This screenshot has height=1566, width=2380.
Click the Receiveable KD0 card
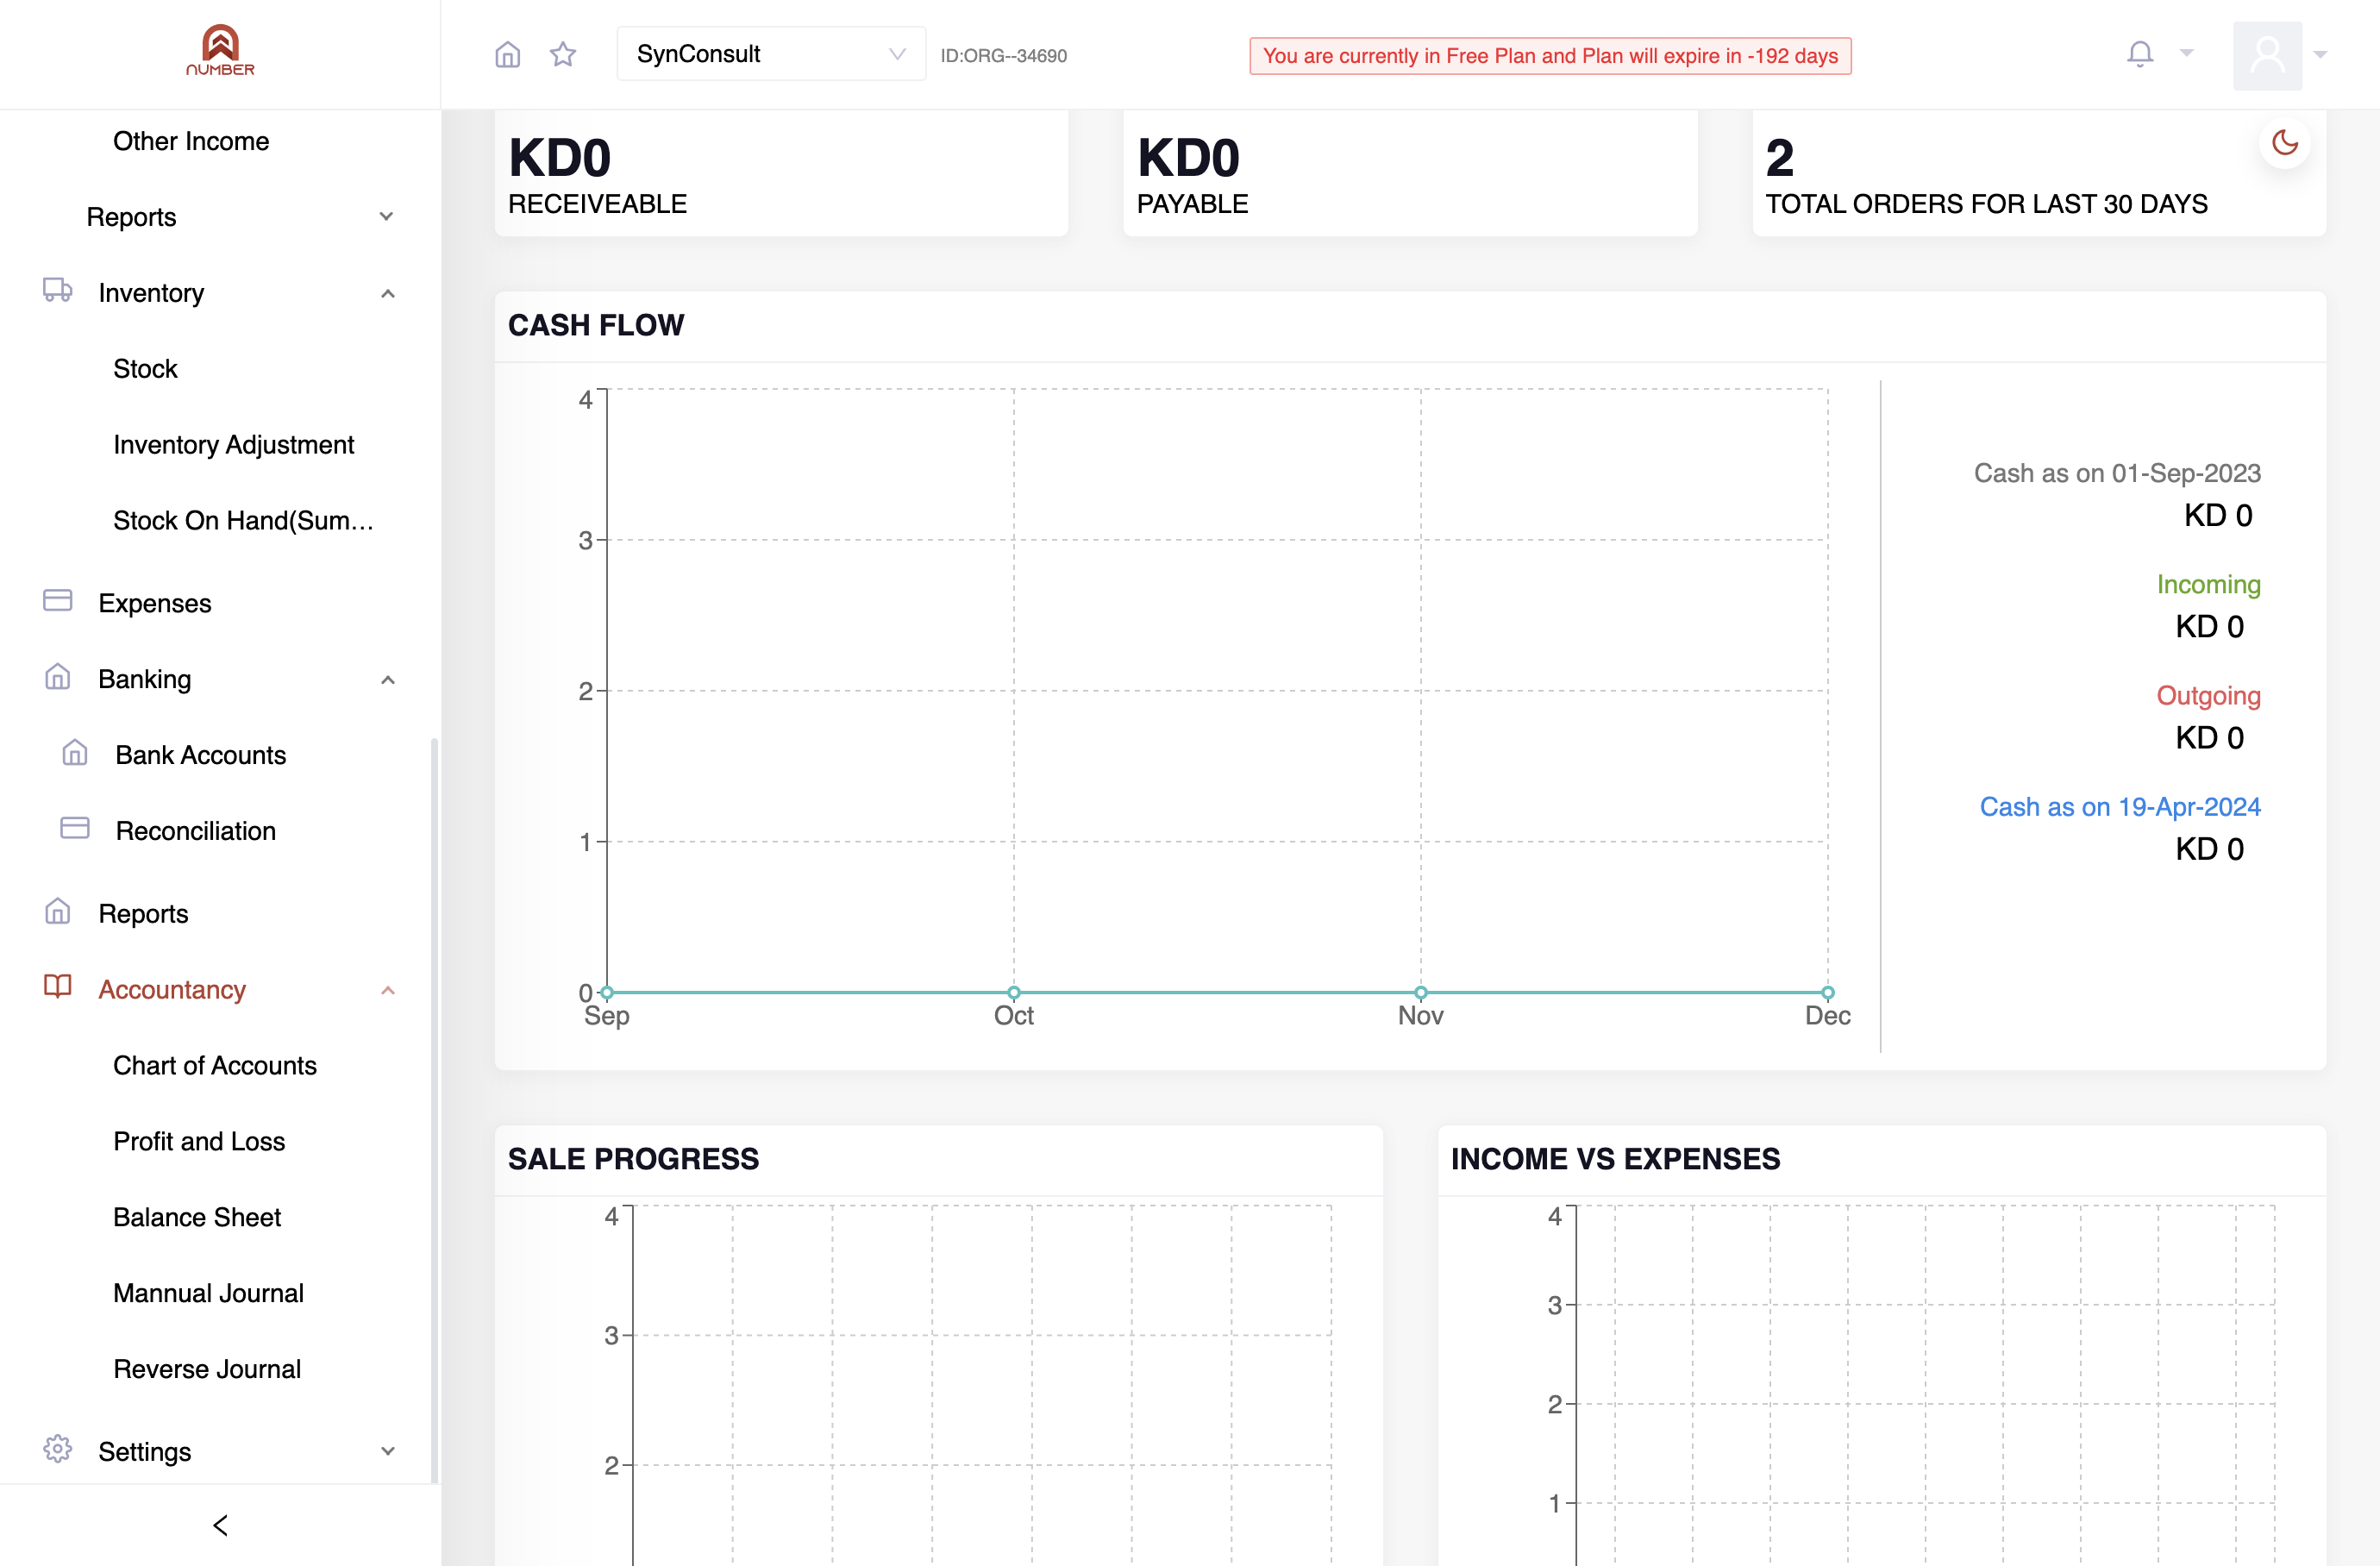(x=781, y=173)
